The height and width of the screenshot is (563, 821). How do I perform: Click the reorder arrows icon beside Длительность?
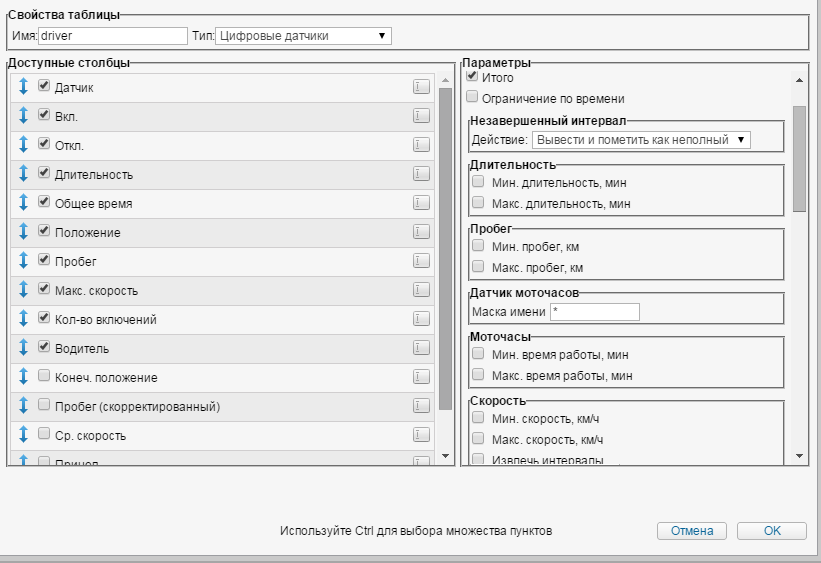[23, 175]
